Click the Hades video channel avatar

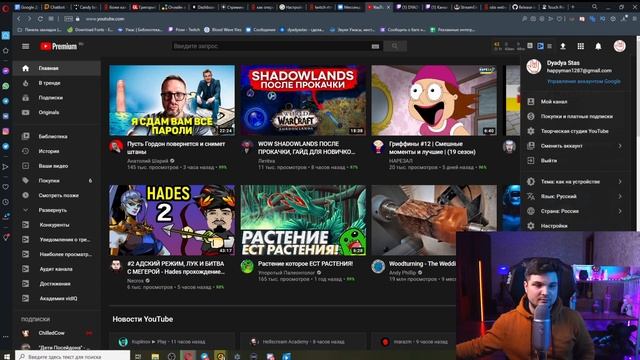(116, 266)
